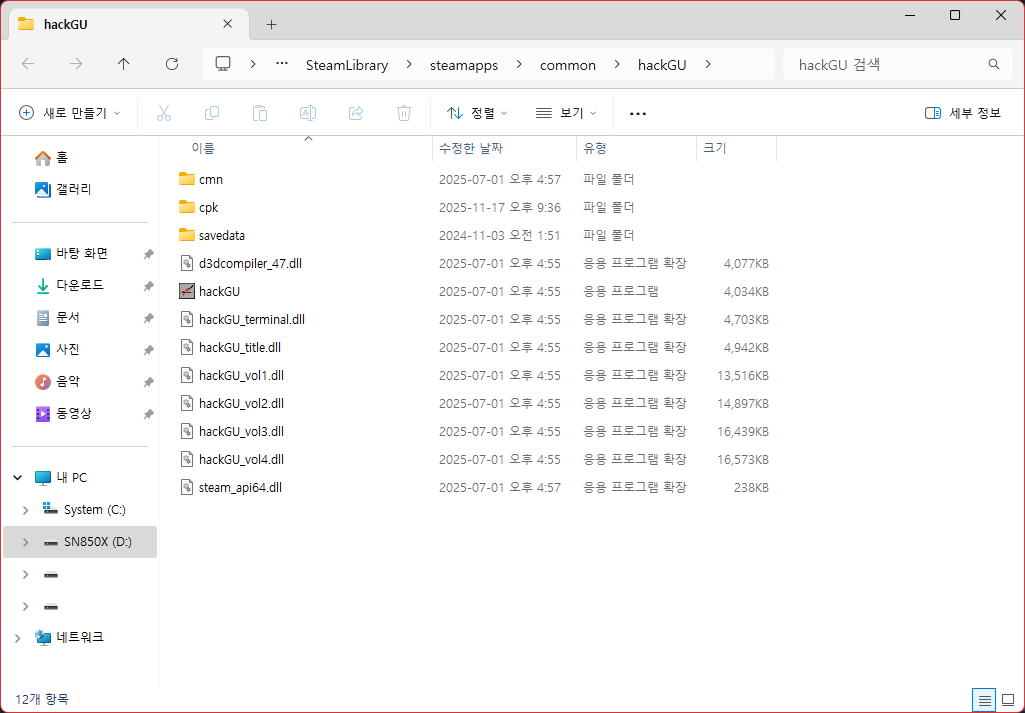Click steamapps in the address bar
This screenshot has height=713, width=1025.
tap(464, 65)
